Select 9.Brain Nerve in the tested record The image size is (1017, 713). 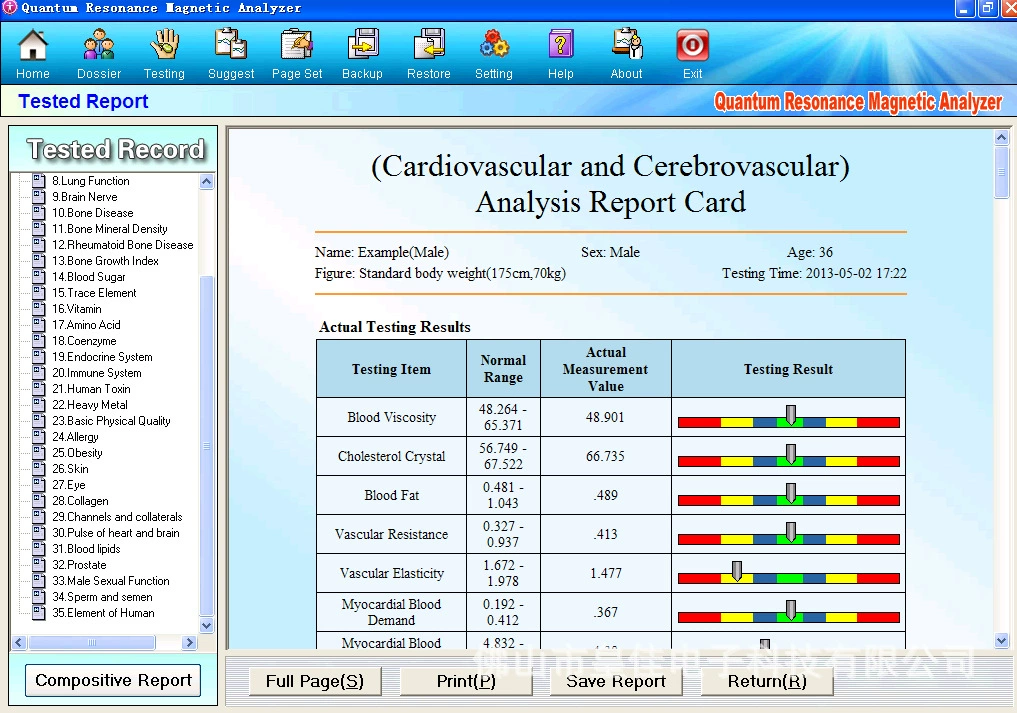85,197
